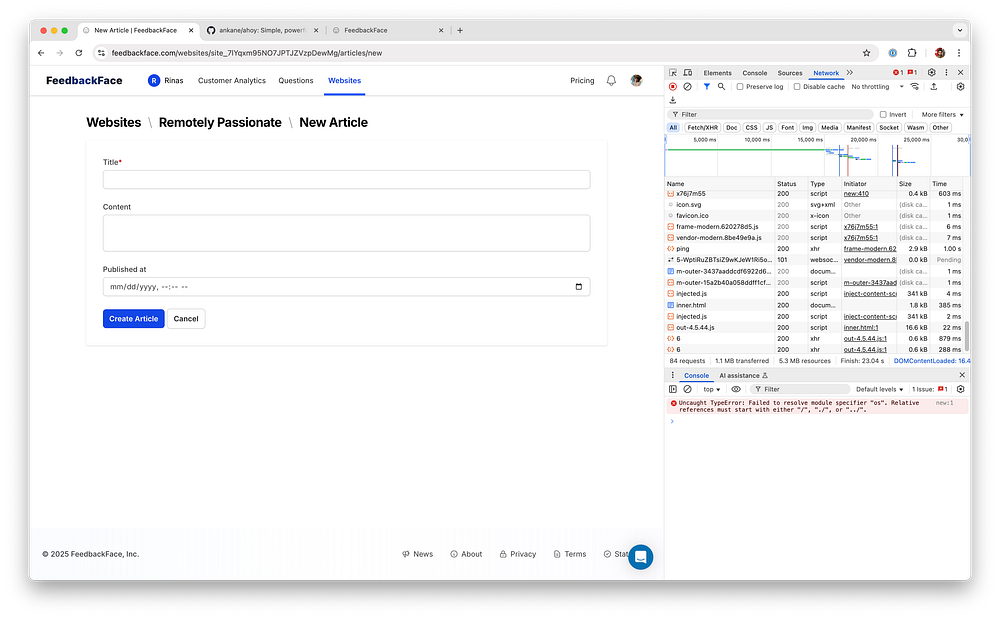Click the network overview timeline

coord(817,156)
